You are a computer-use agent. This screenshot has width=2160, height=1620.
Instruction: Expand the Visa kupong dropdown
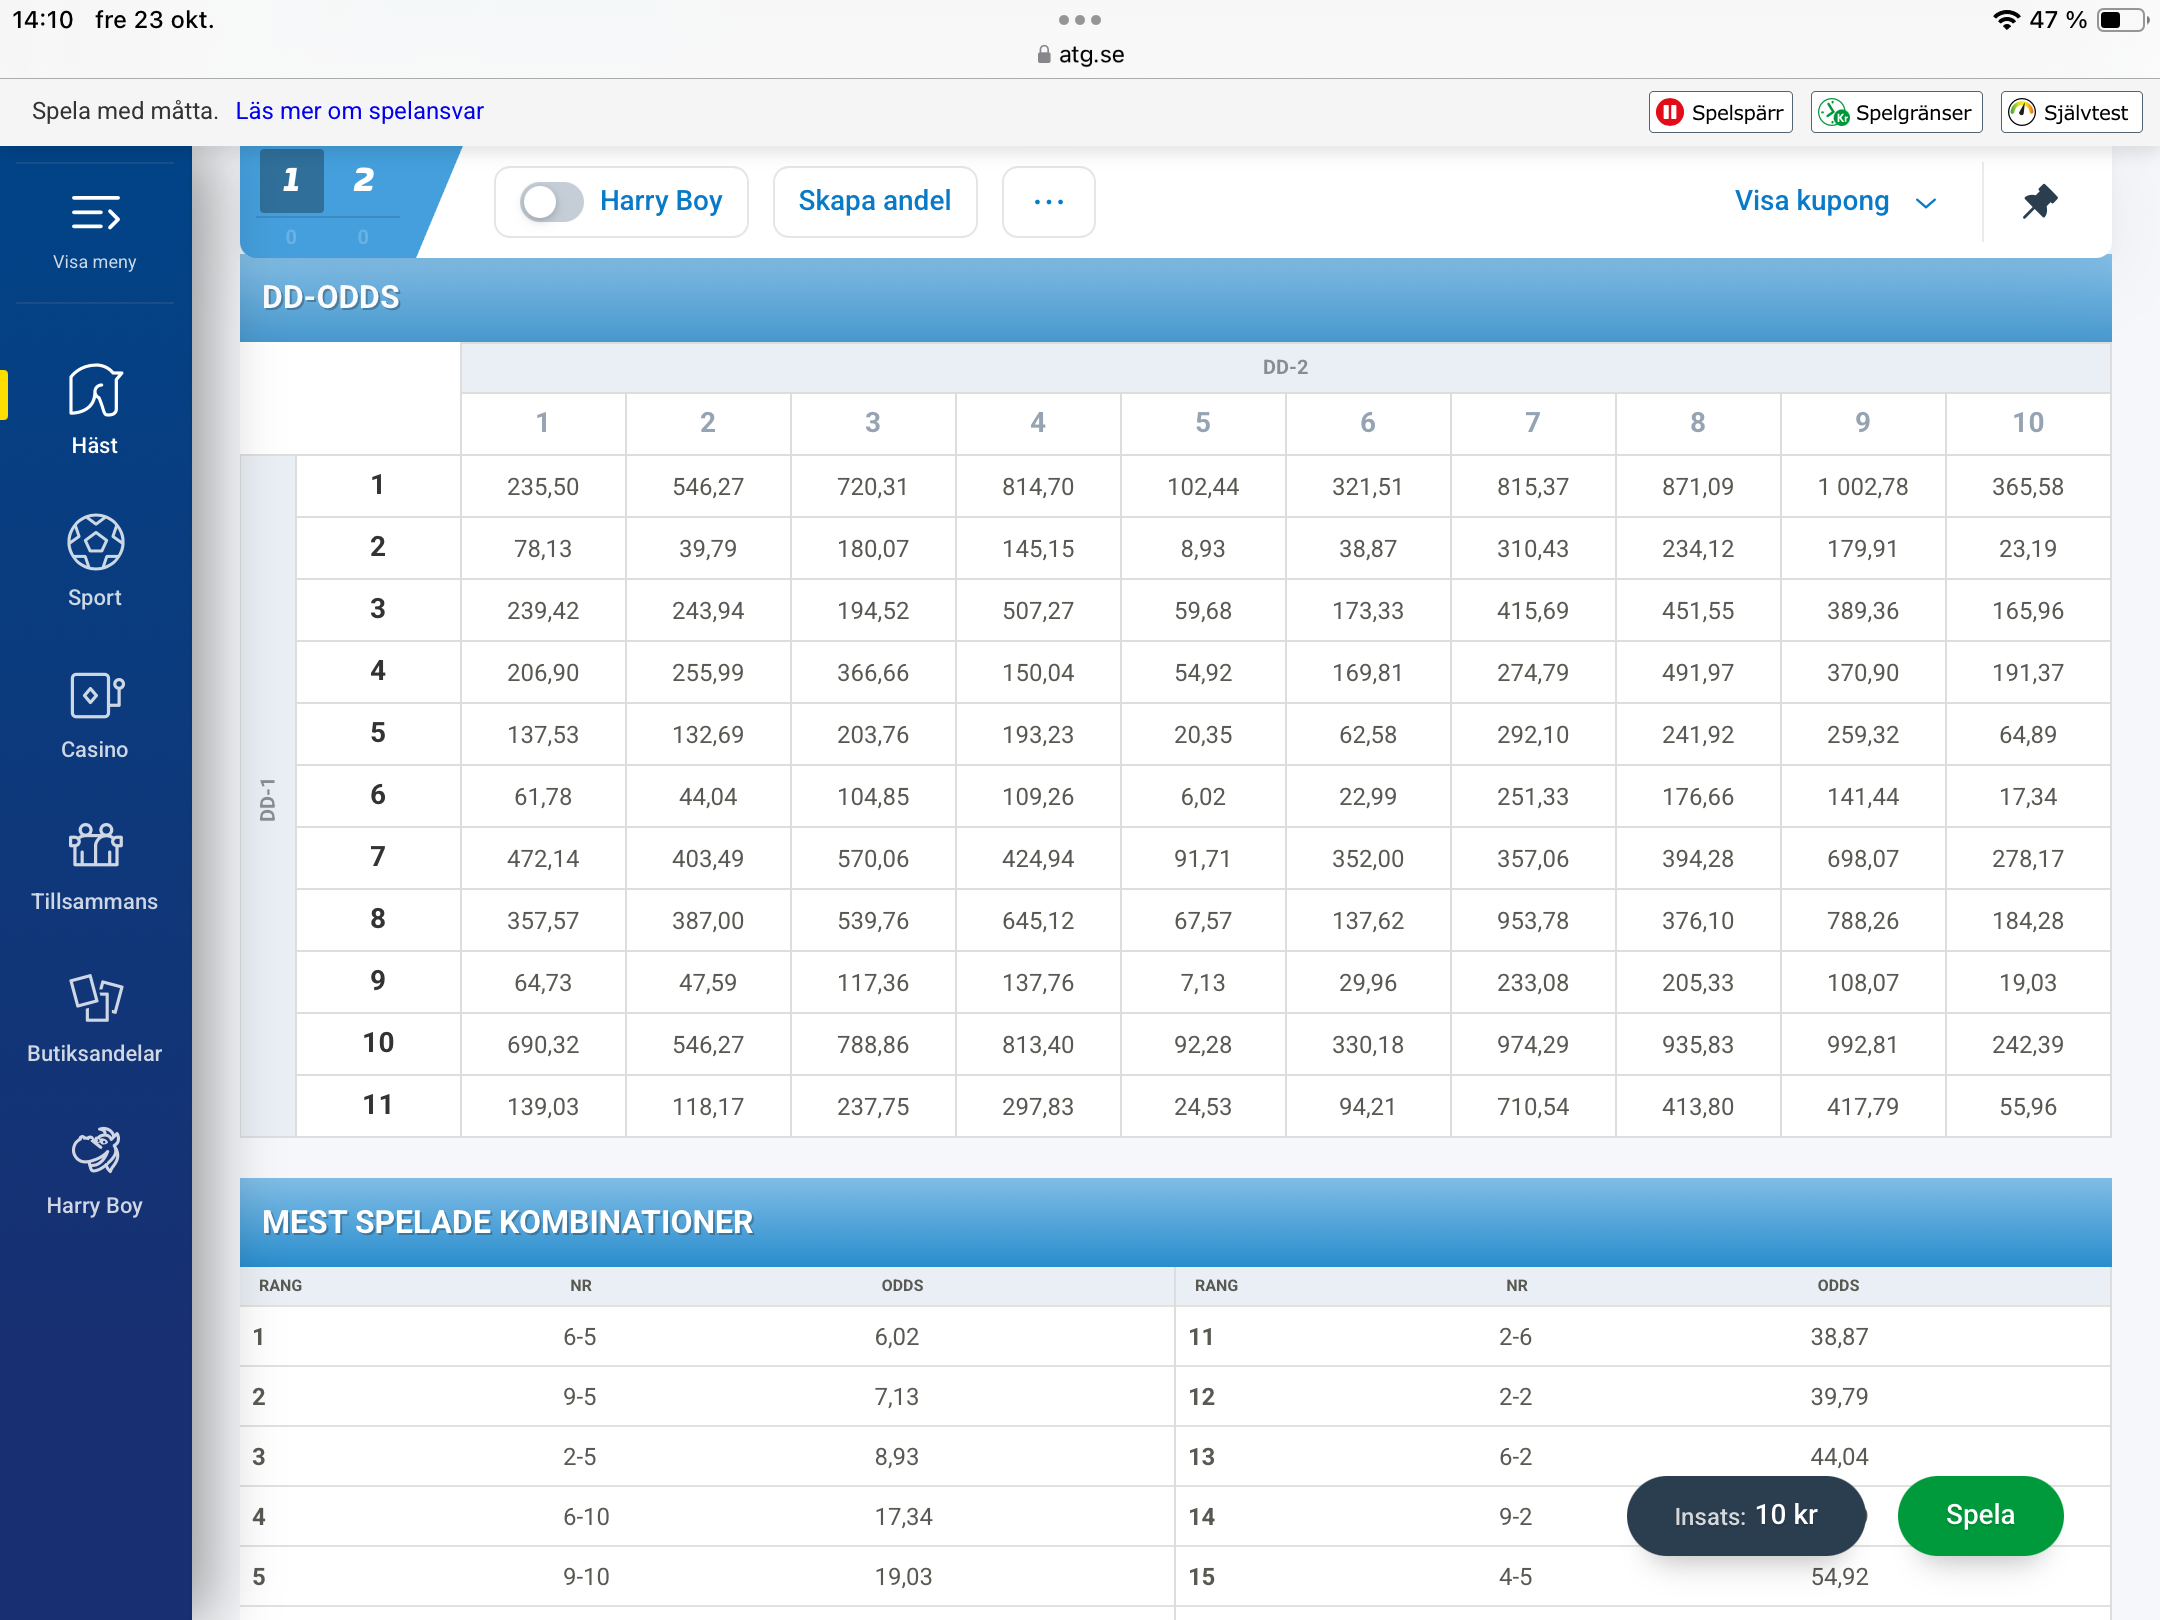[1835, 202]
